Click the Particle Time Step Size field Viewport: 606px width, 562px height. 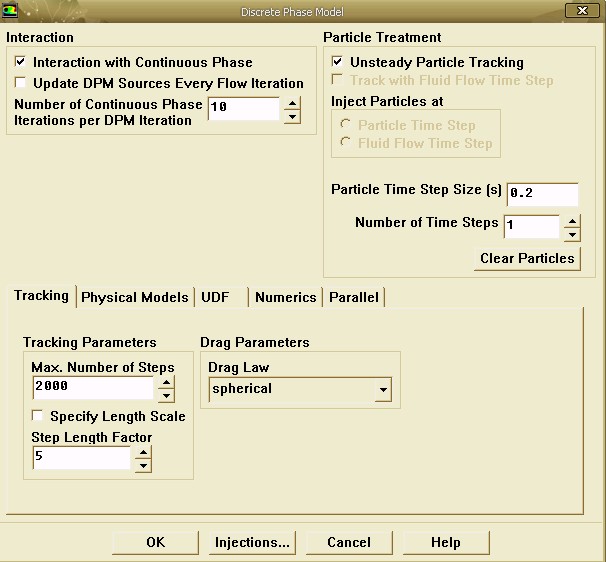(542, 194)
